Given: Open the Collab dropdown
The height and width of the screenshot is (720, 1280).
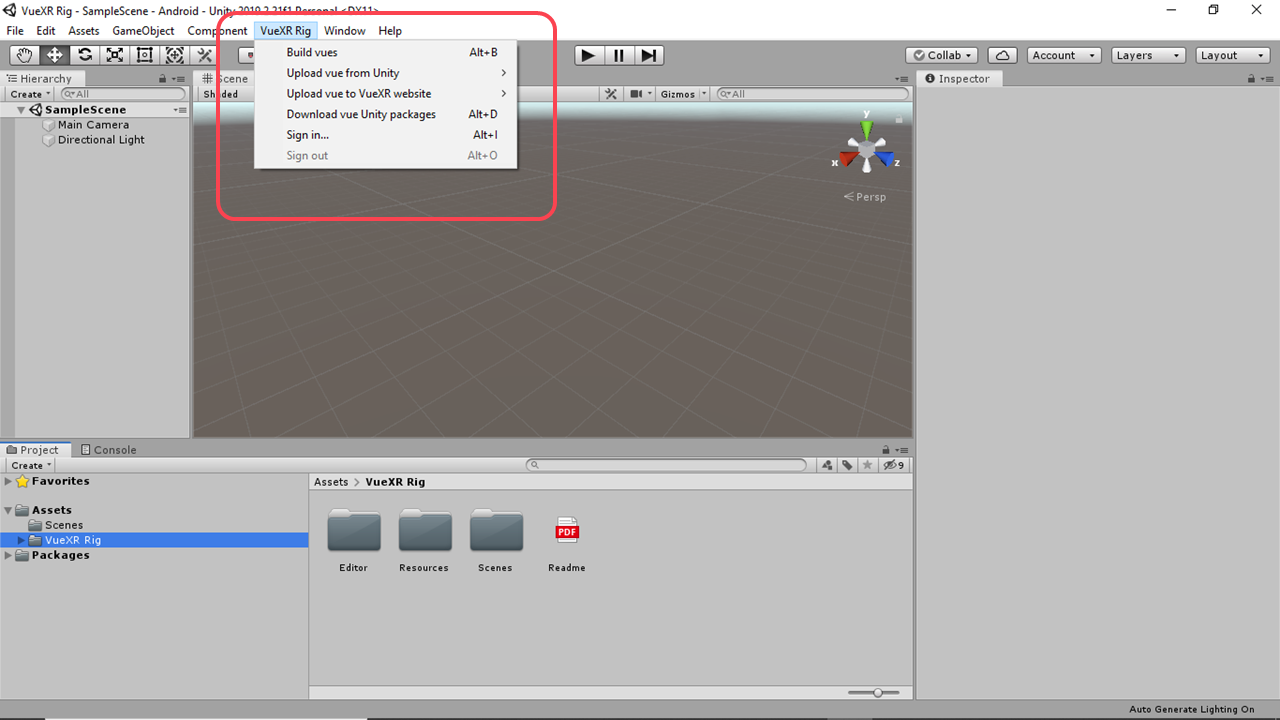Looking at the screenshot, I should 942,55.
